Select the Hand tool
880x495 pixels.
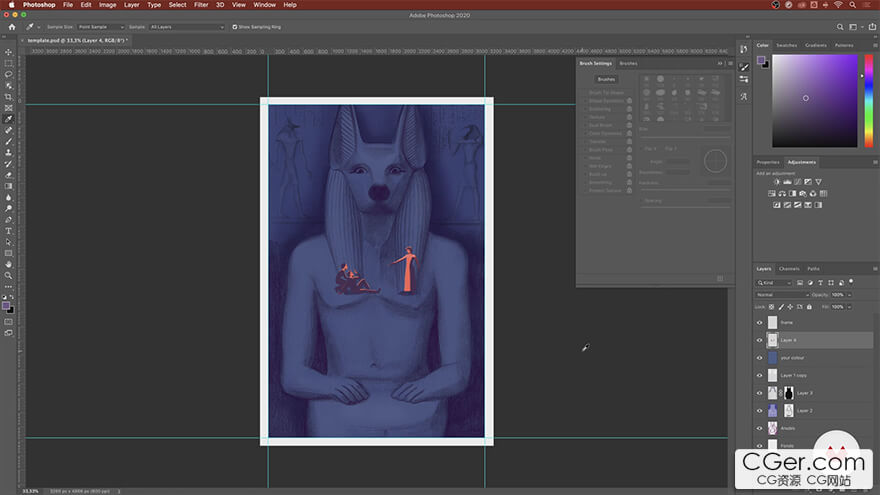pyautogui.click(x=8, y=264)
